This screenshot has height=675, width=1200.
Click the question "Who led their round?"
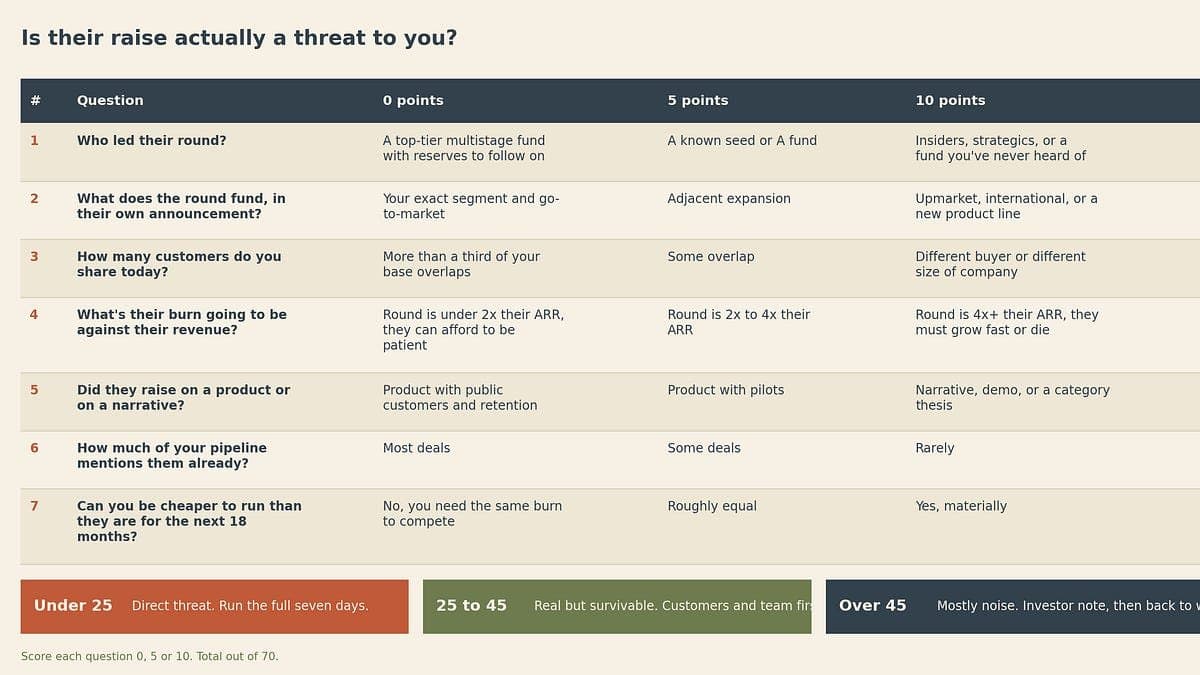pyautogui.click(x=152, y=141)
